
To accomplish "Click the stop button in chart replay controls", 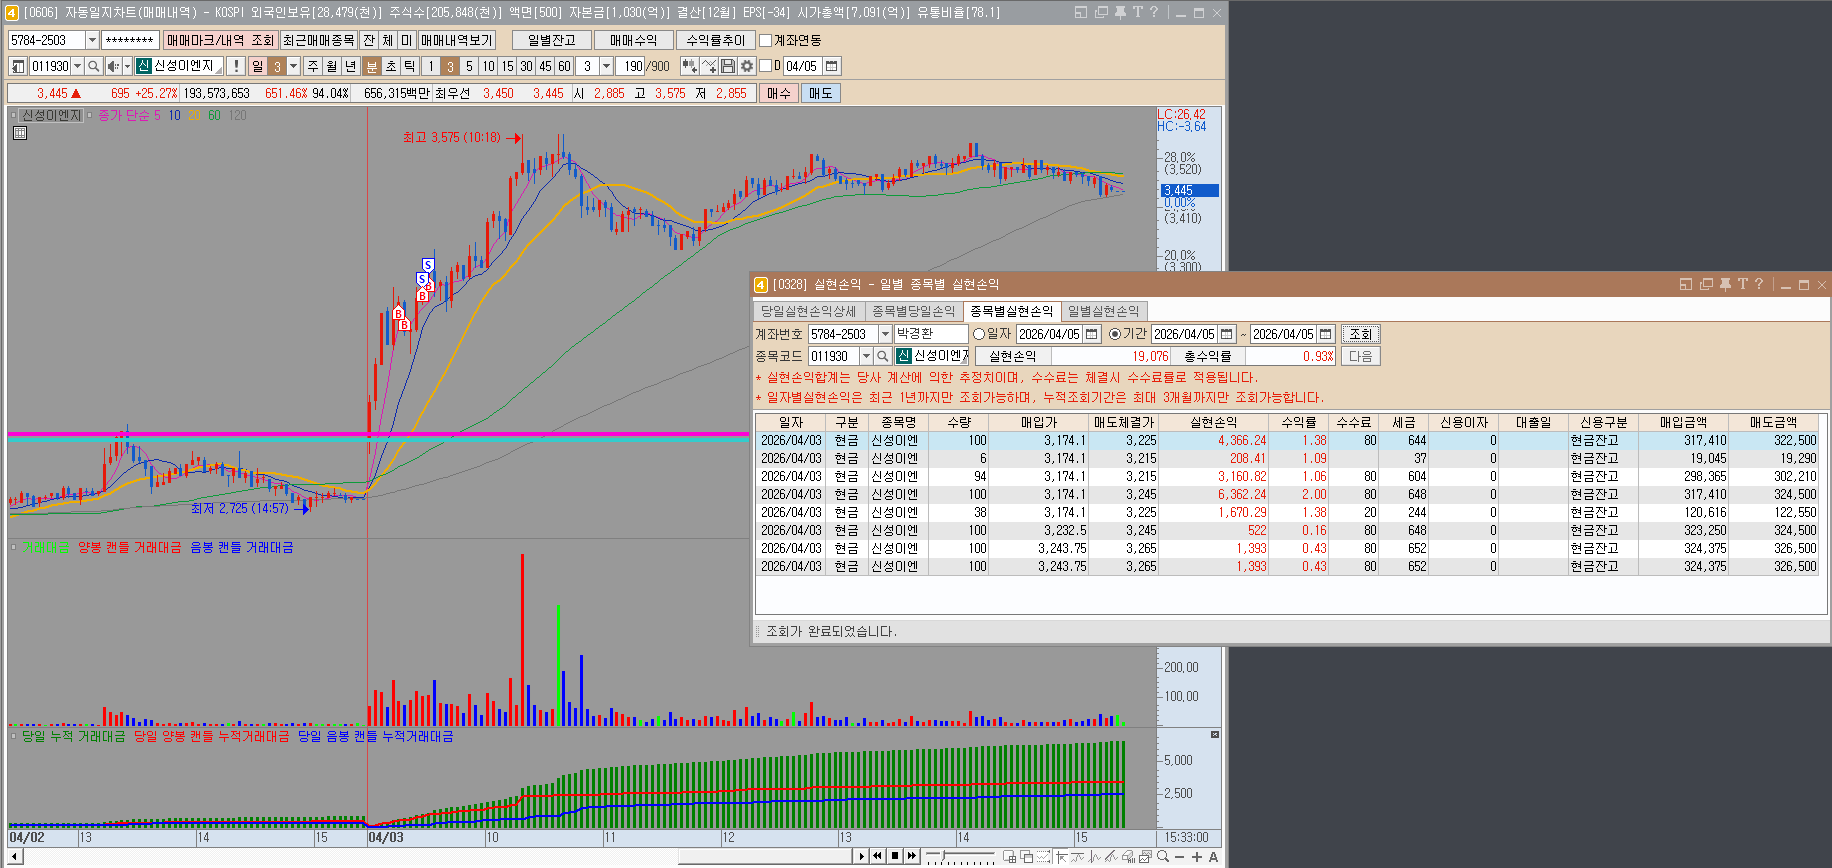I will tap(895, 856).
